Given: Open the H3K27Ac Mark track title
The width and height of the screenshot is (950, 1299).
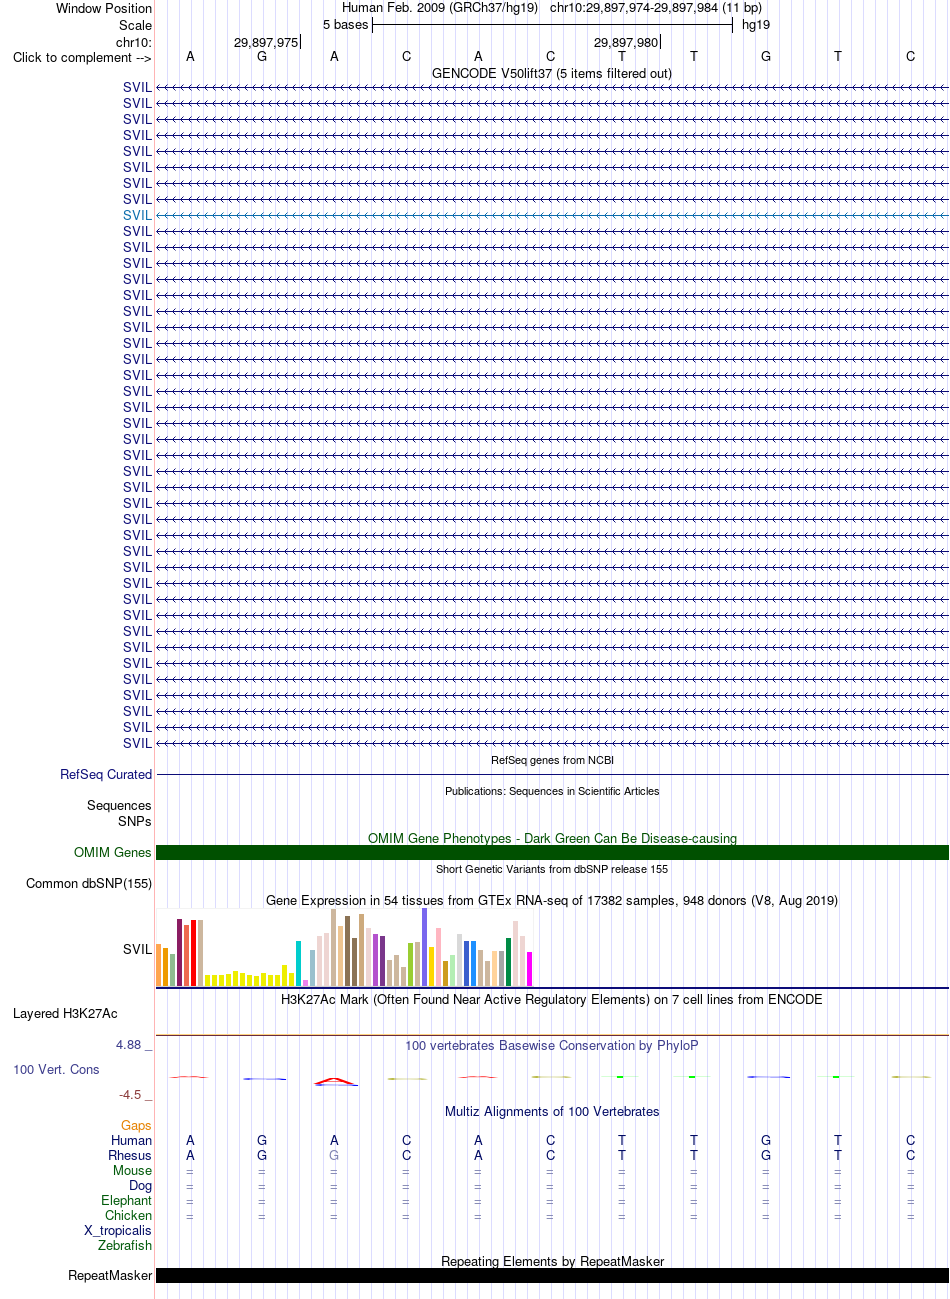Looking at the screenshot, I should coord(552,999).
